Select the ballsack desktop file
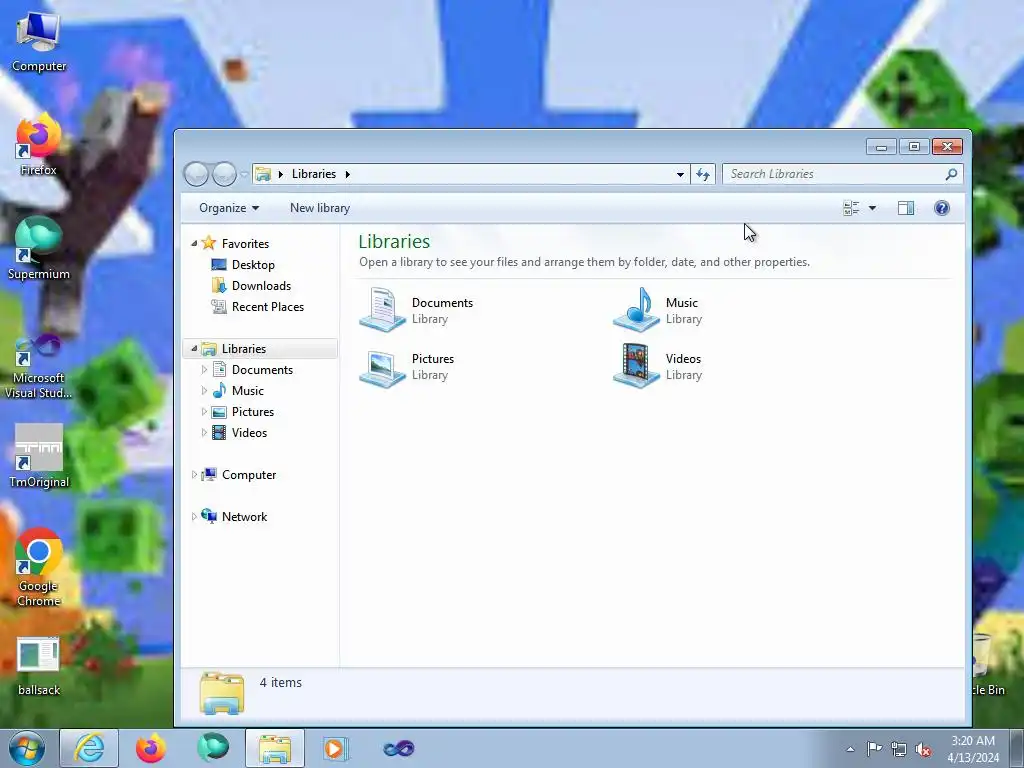1024x768 pixels. tap(39, 666)
